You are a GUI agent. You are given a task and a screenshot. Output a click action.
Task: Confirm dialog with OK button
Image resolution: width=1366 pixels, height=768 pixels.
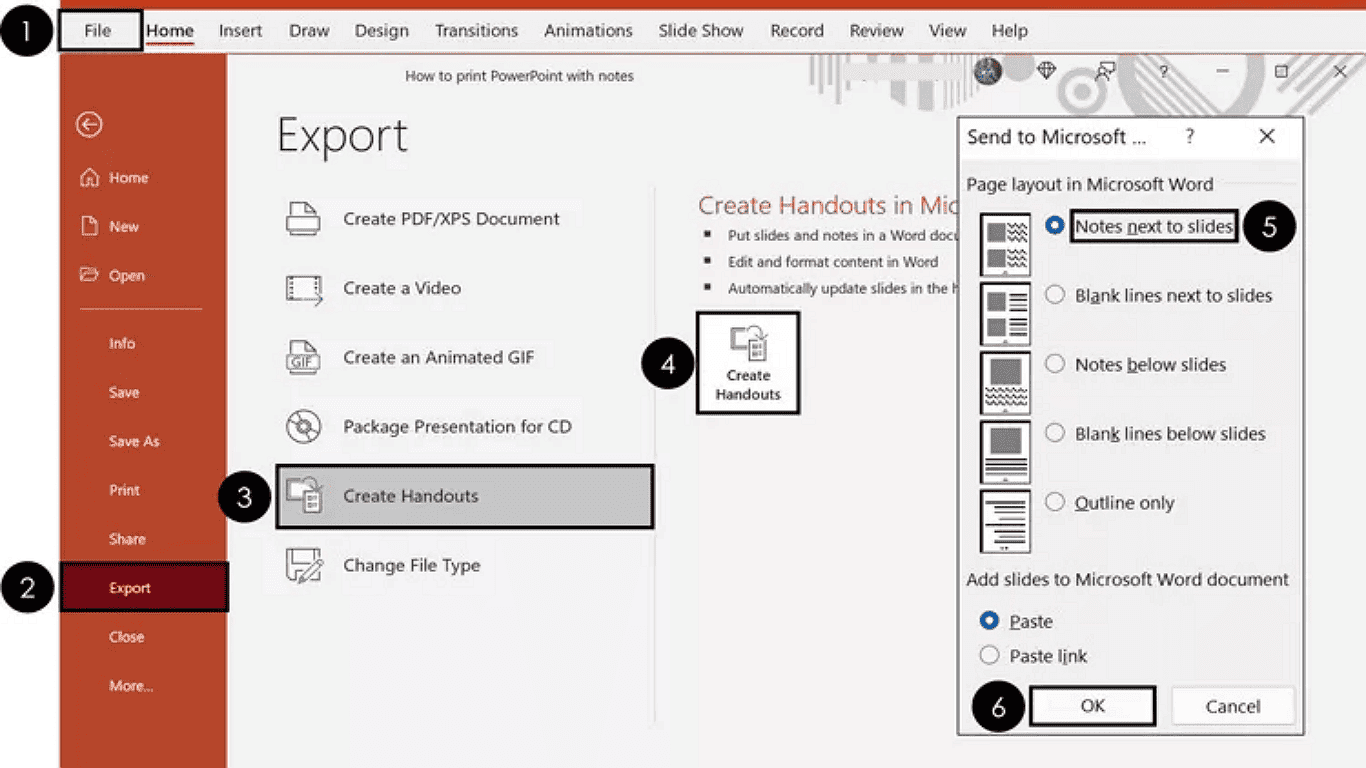(x=1092, y=706)
